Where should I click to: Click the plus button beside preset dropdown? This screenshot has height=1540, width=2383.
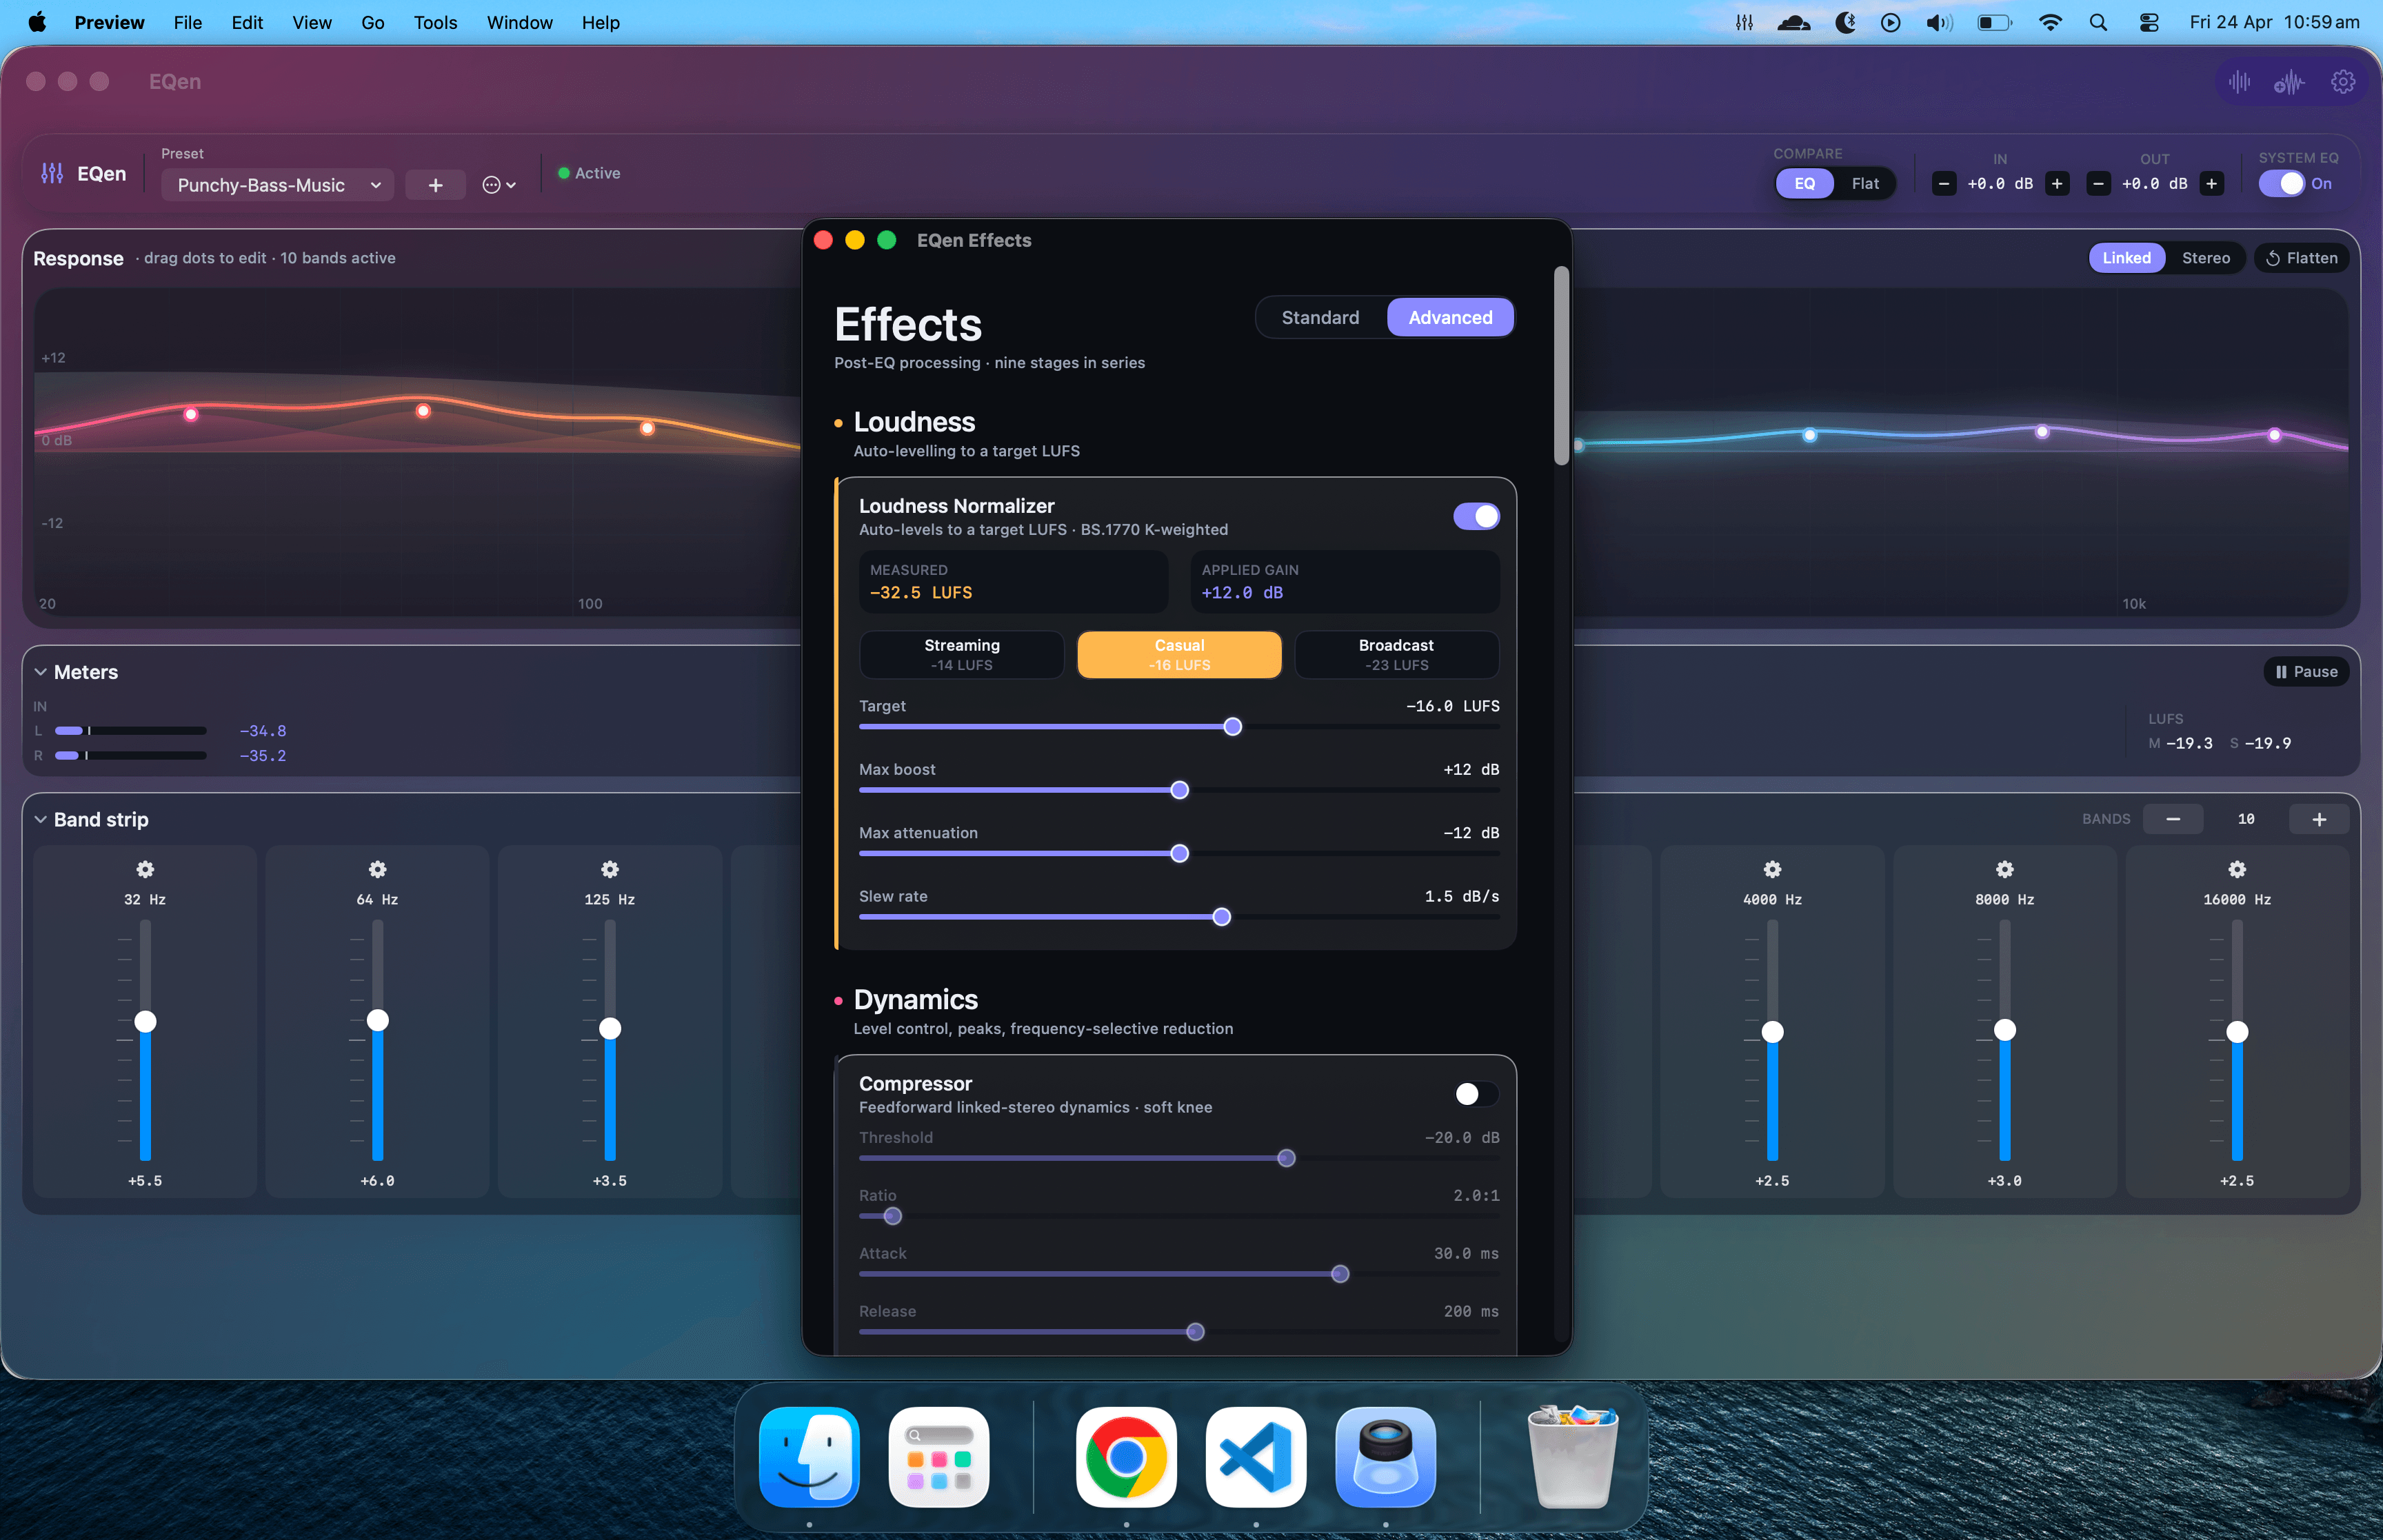(435, 185)
